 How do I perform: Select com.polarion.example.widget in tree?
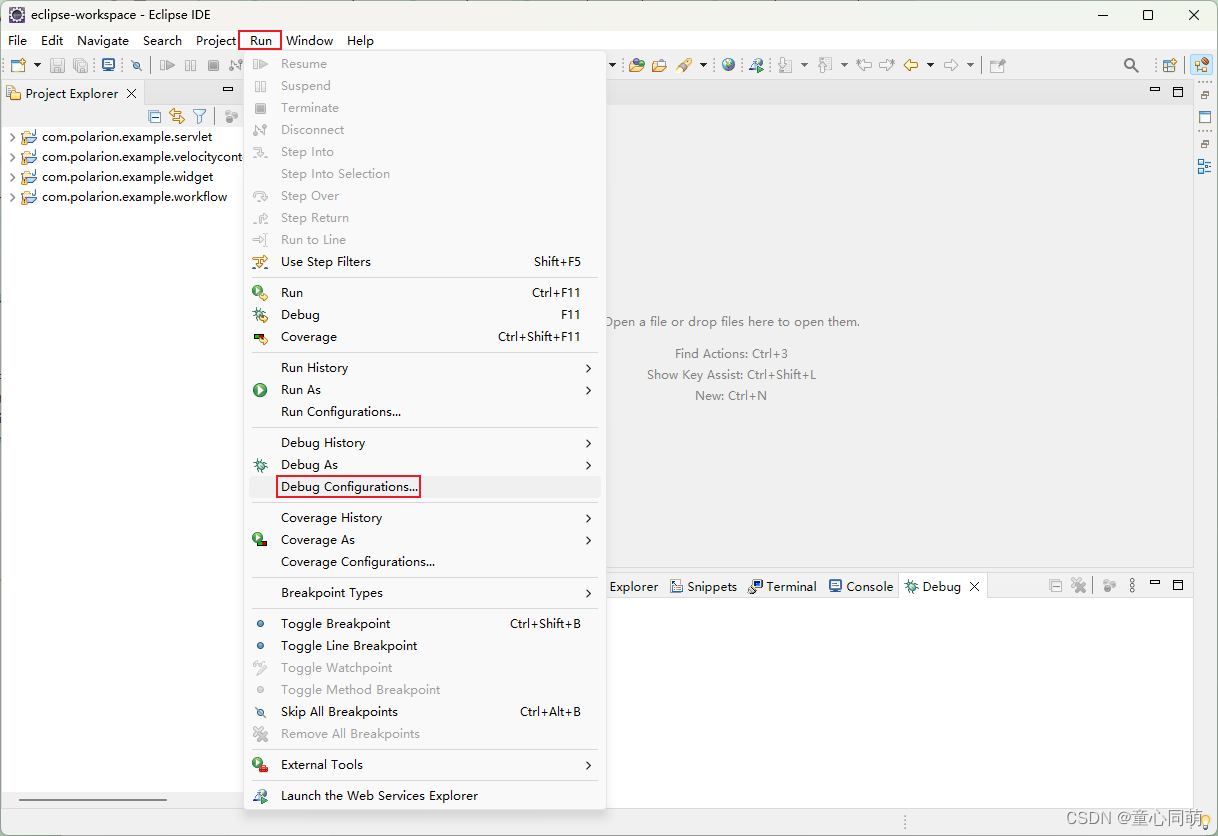127,177
